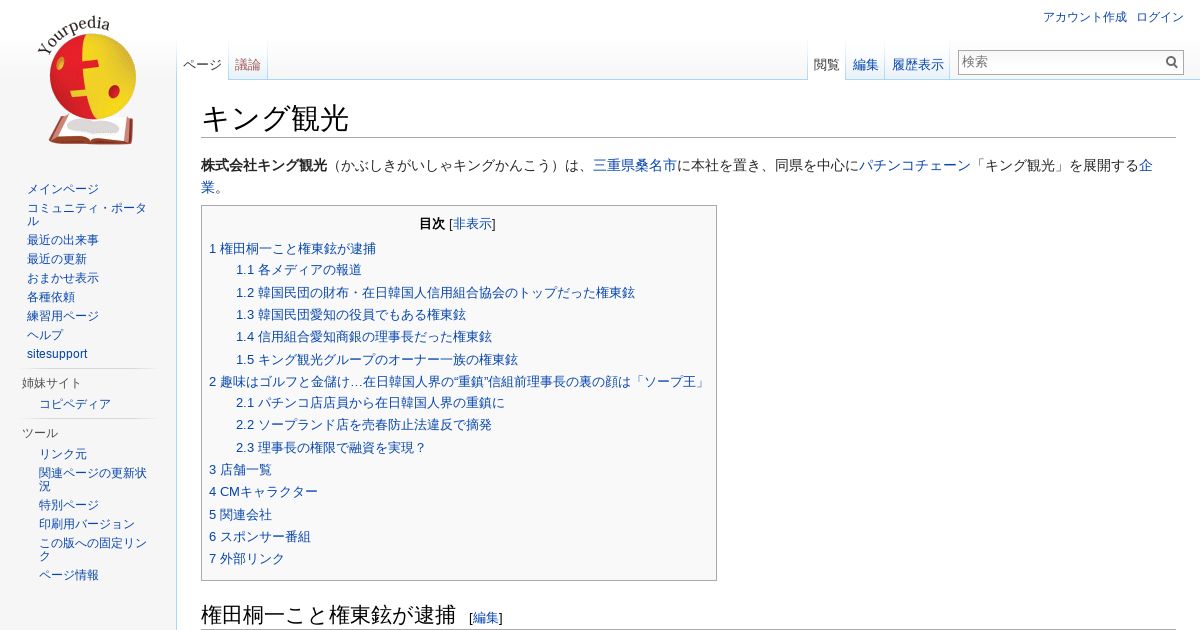Open 最近の更新 sidebar link

click(57, 259)
